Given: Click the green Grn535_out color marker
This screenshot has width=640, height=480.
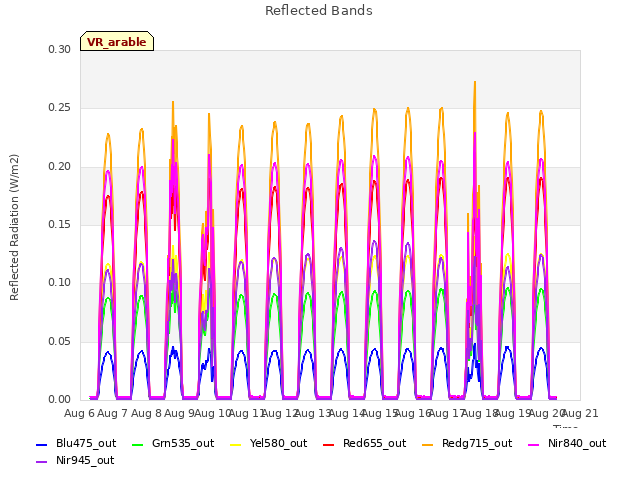Looking at the screenshot, I should 138,444.
